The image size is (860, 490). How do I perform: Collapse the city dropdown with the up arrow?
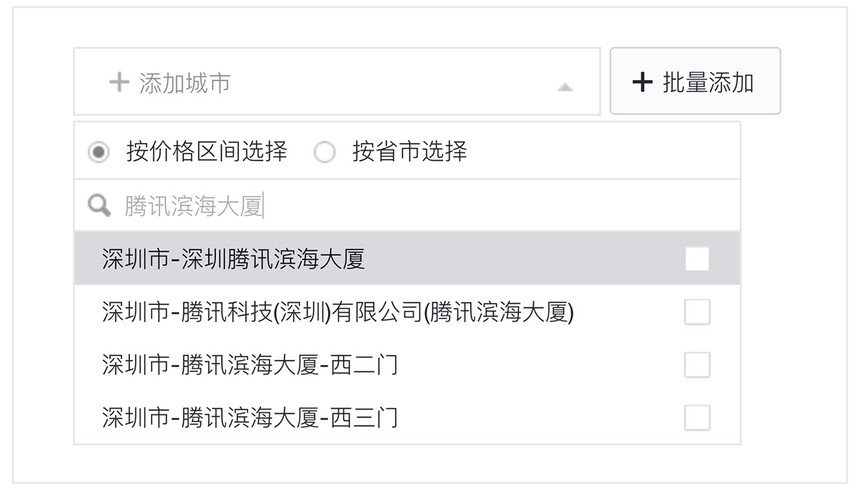[x=565, y=87]
